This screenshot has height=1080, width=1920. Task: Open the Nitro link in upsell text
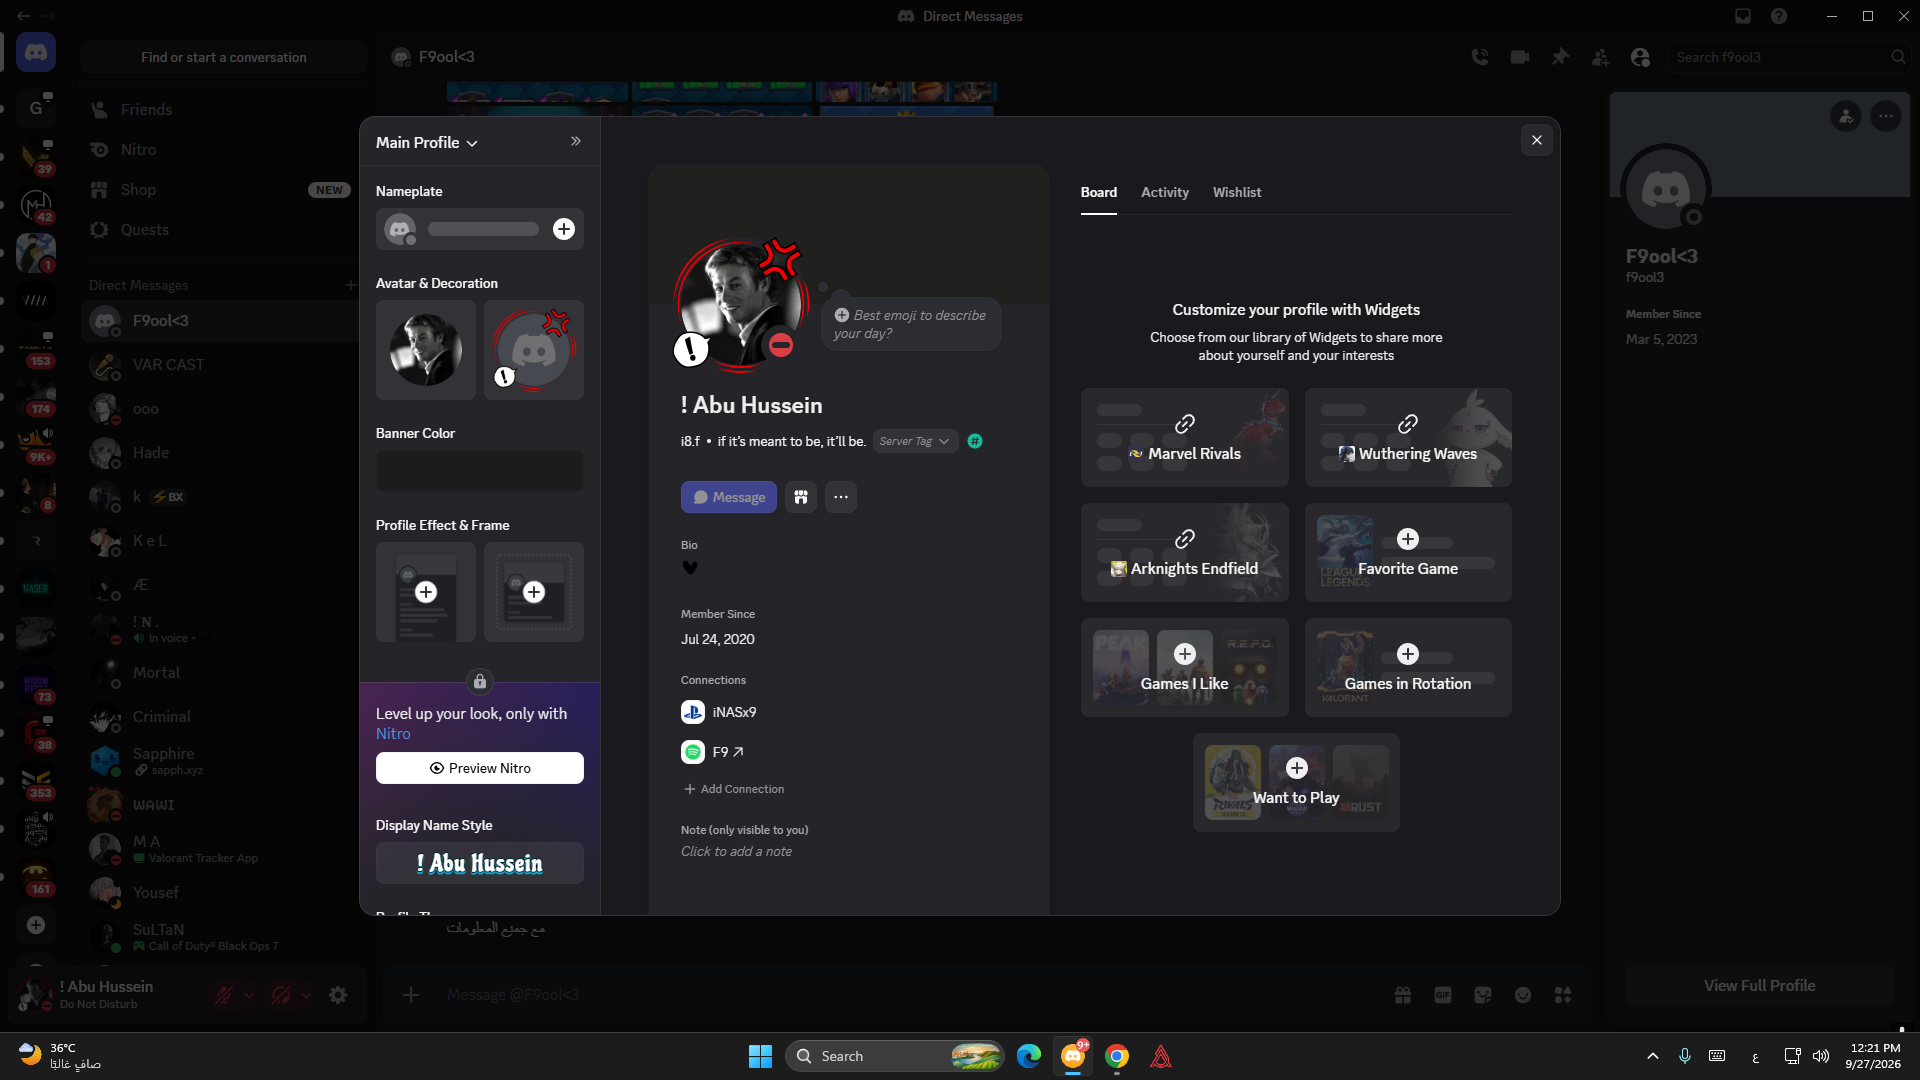pyautogui.click(x=393, y=734)
